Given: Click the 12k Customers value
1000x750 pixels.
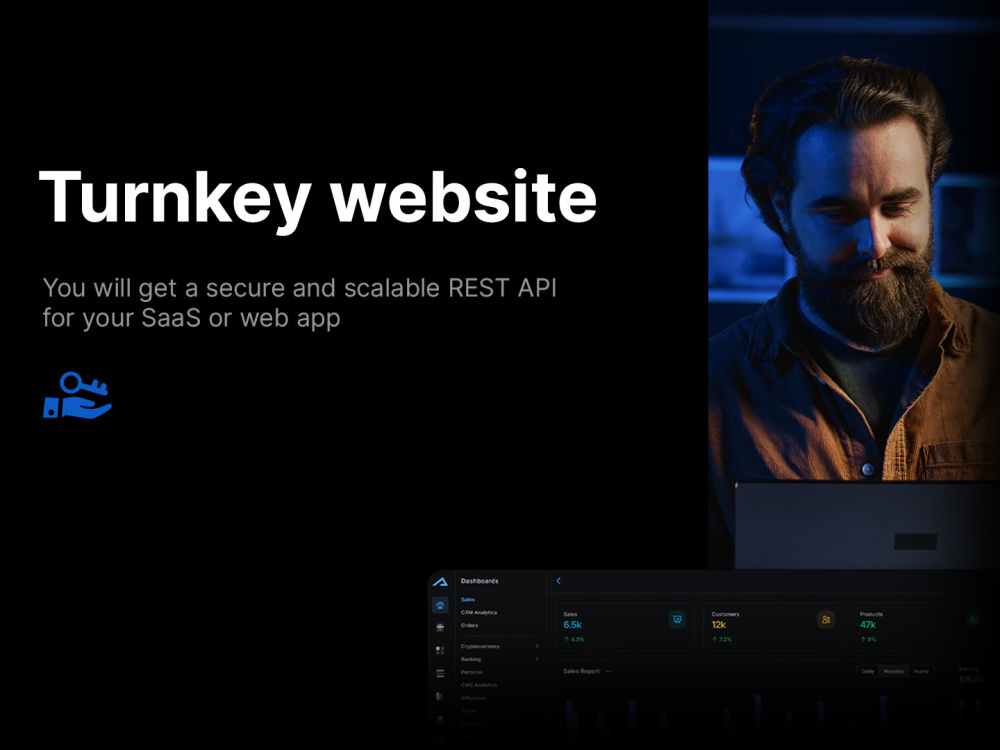Looking at the screenshot, I should [x=719, y=625].
